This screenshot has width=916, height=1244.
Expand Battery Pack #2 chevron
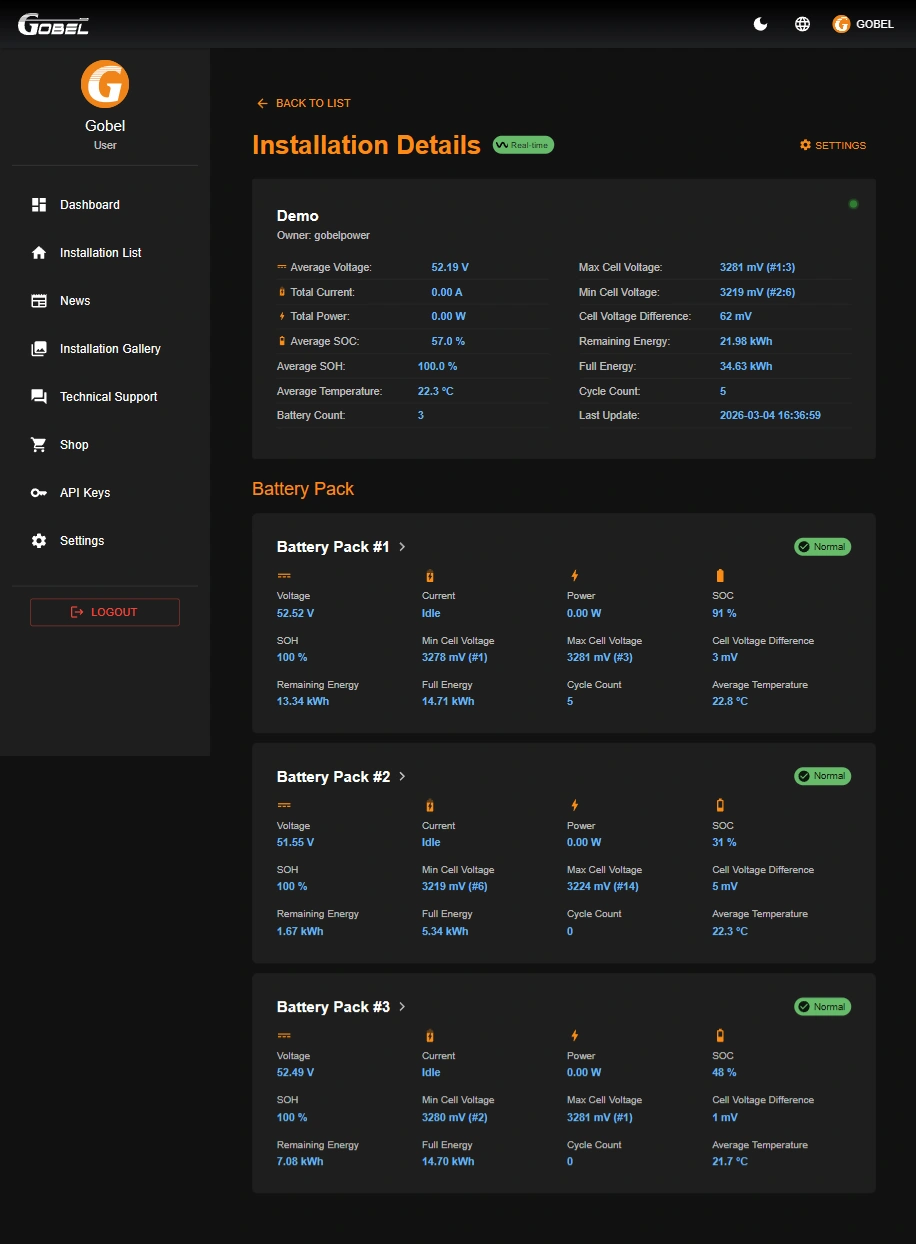pyautogui.click(x=402, y=777)
